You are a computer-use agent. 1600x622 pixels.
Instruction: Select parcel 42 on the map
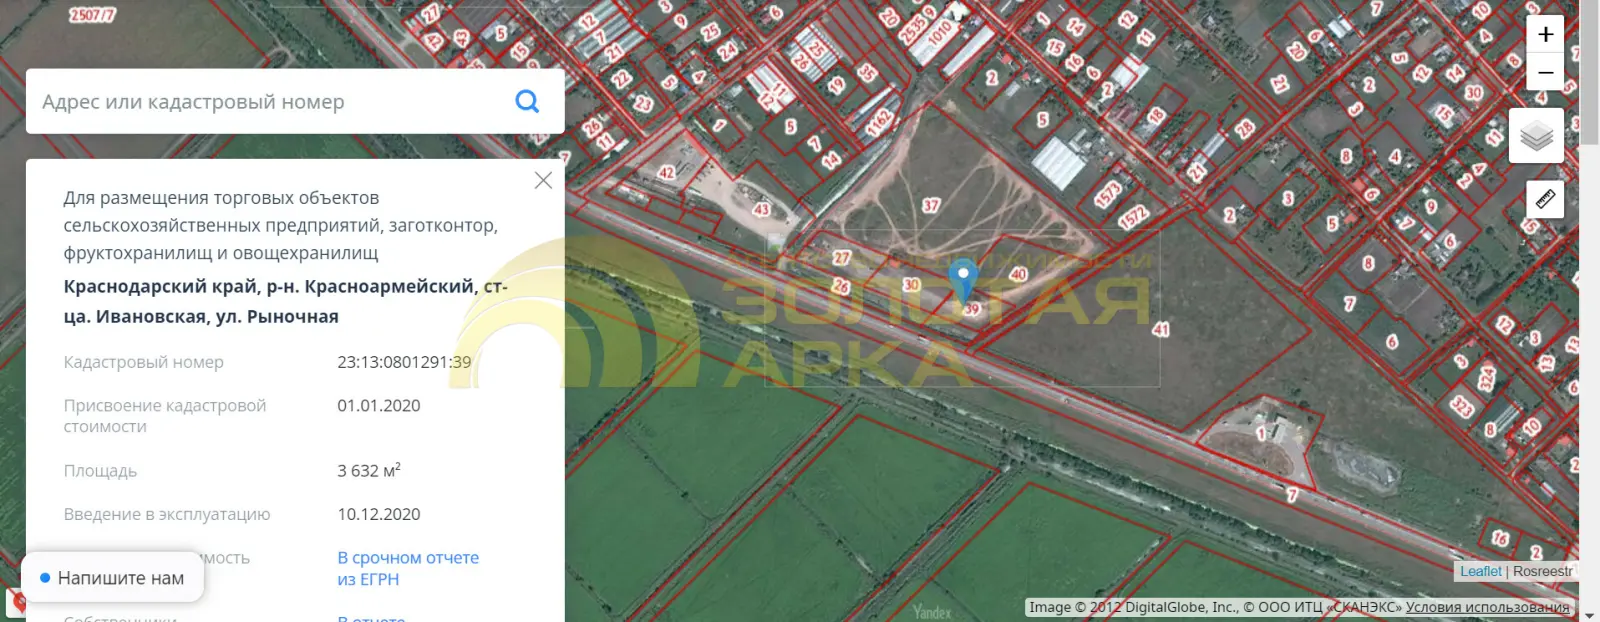(x=667, y=172)
